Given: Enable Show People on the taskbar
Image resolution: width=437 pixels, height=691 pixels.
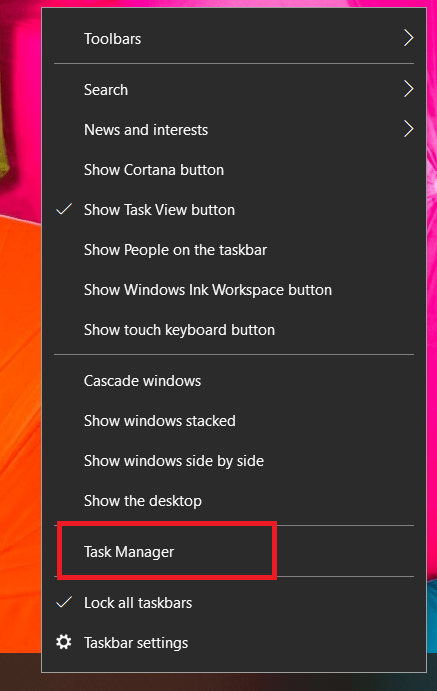Looking at the screenshot, I should click(234, 250).
